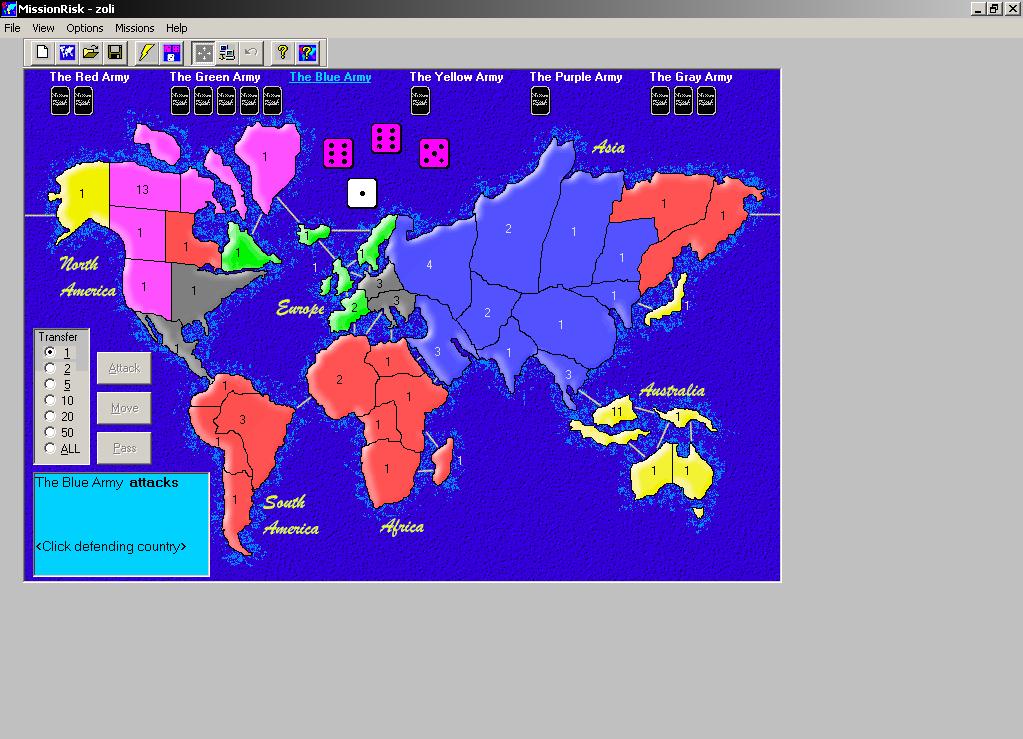Screen dimensions: 1023x739
Task: Open the Options menu
Action: click(85, 28)
